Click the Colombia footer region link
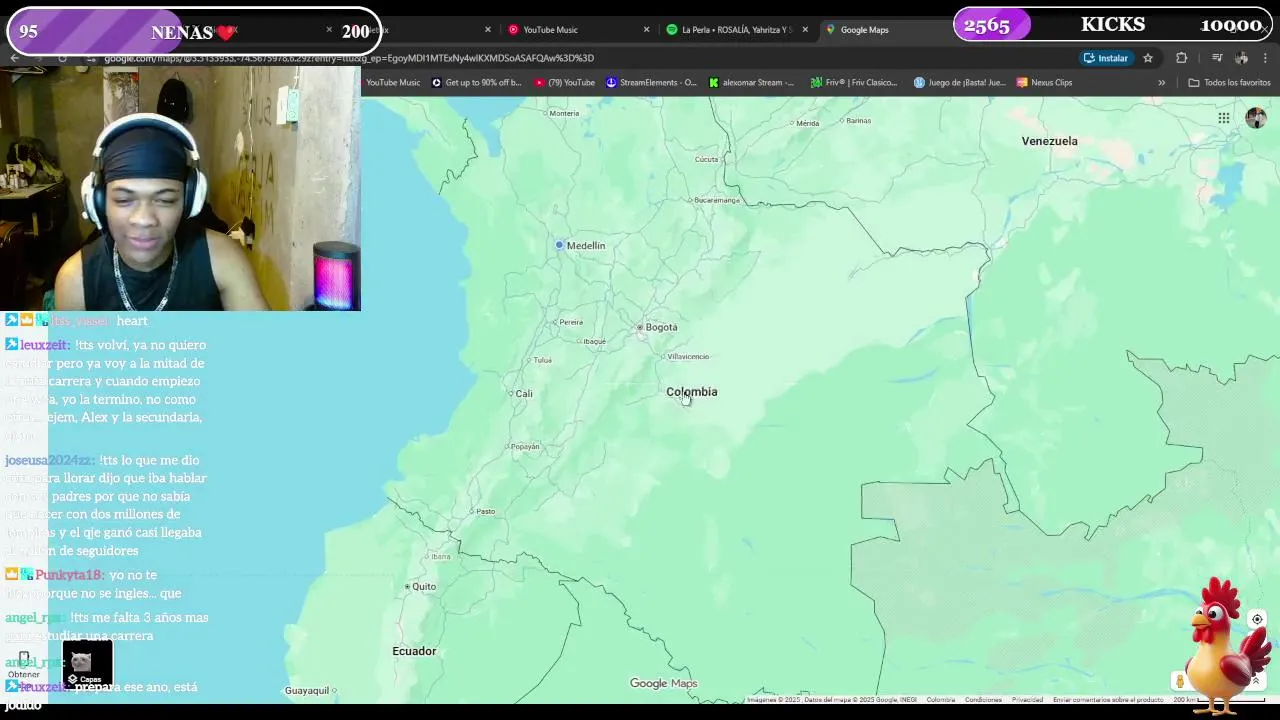 tap(941, 700)
